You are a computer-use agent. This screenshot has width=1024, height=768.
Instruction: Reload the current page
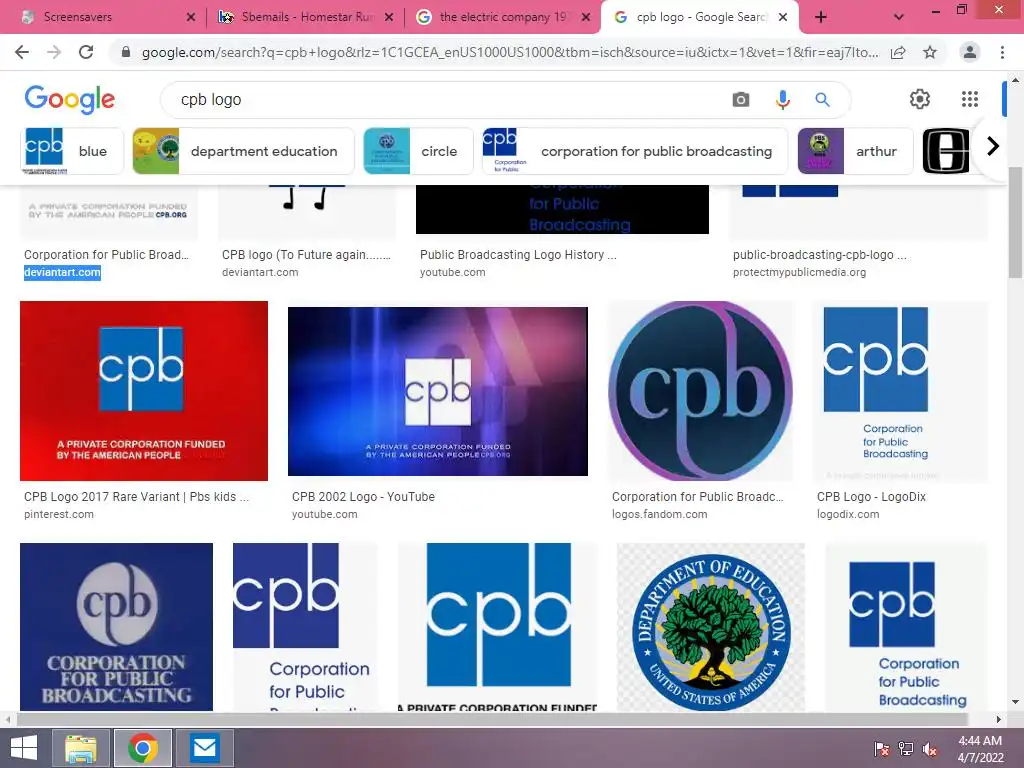tap(86, 52)
